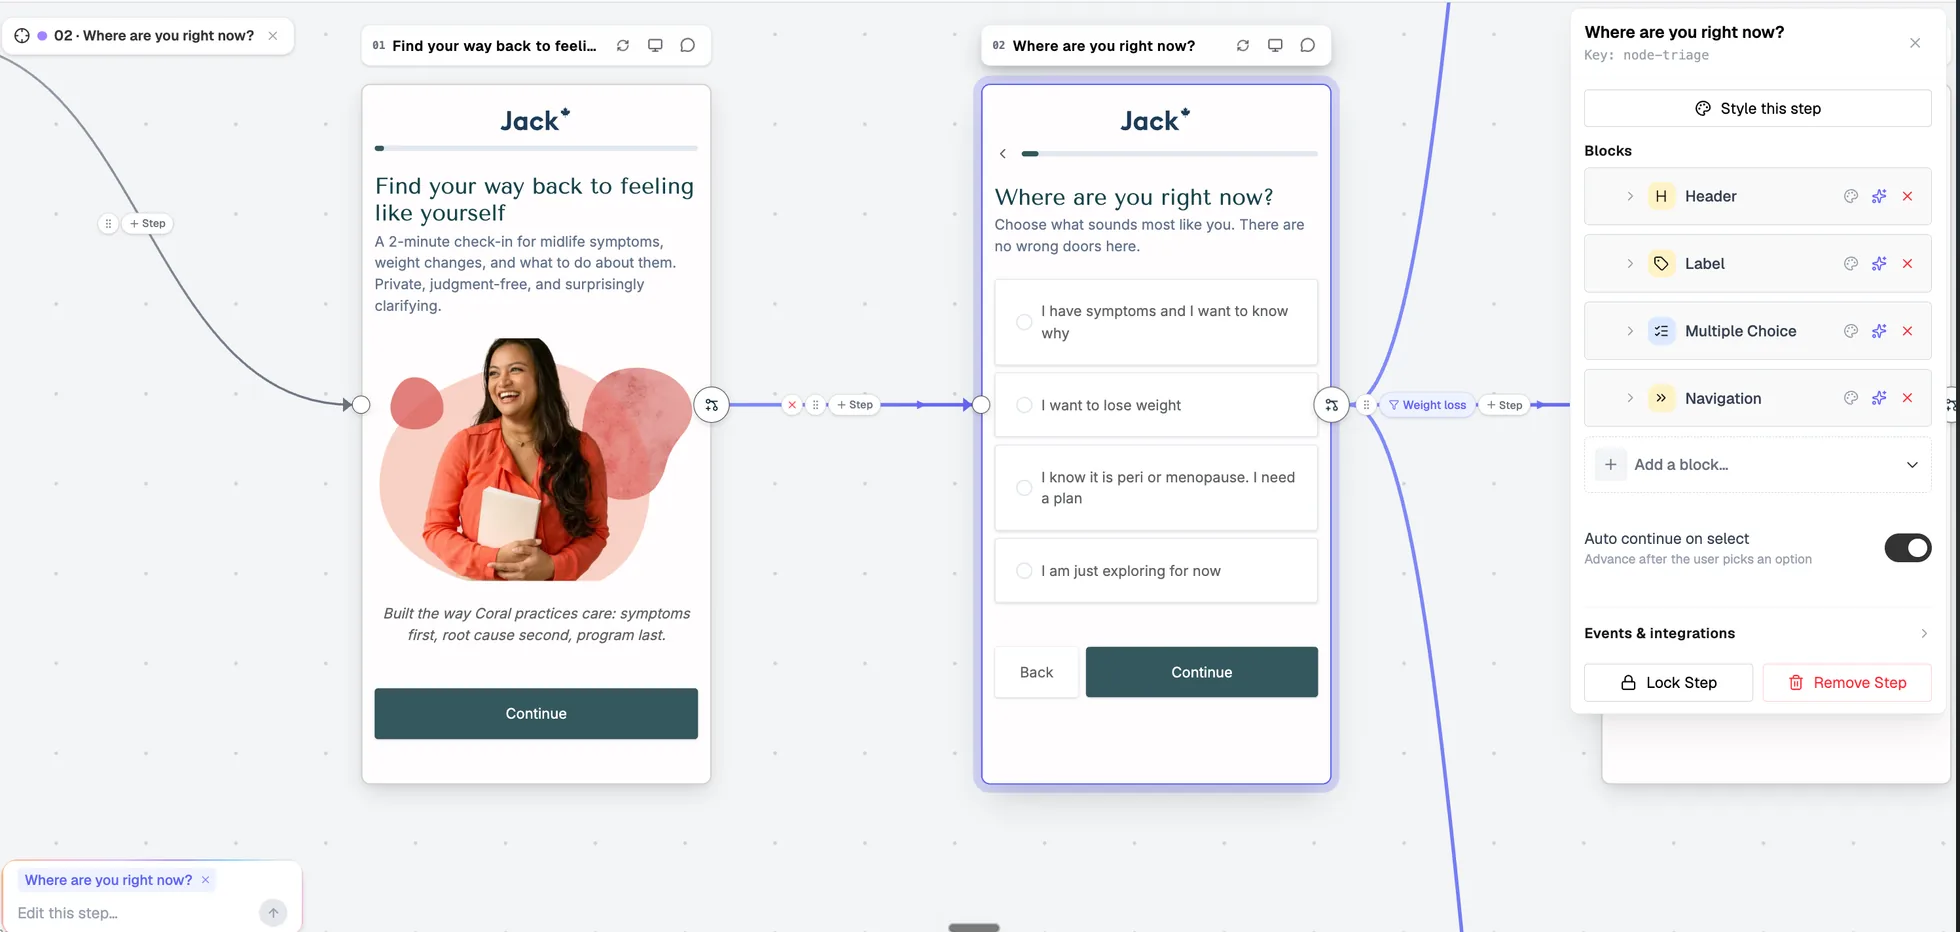Screen dimensions: 1960x932
Task: Click branching connector icon on step 02 card
Action: (x=1331, y=405)
